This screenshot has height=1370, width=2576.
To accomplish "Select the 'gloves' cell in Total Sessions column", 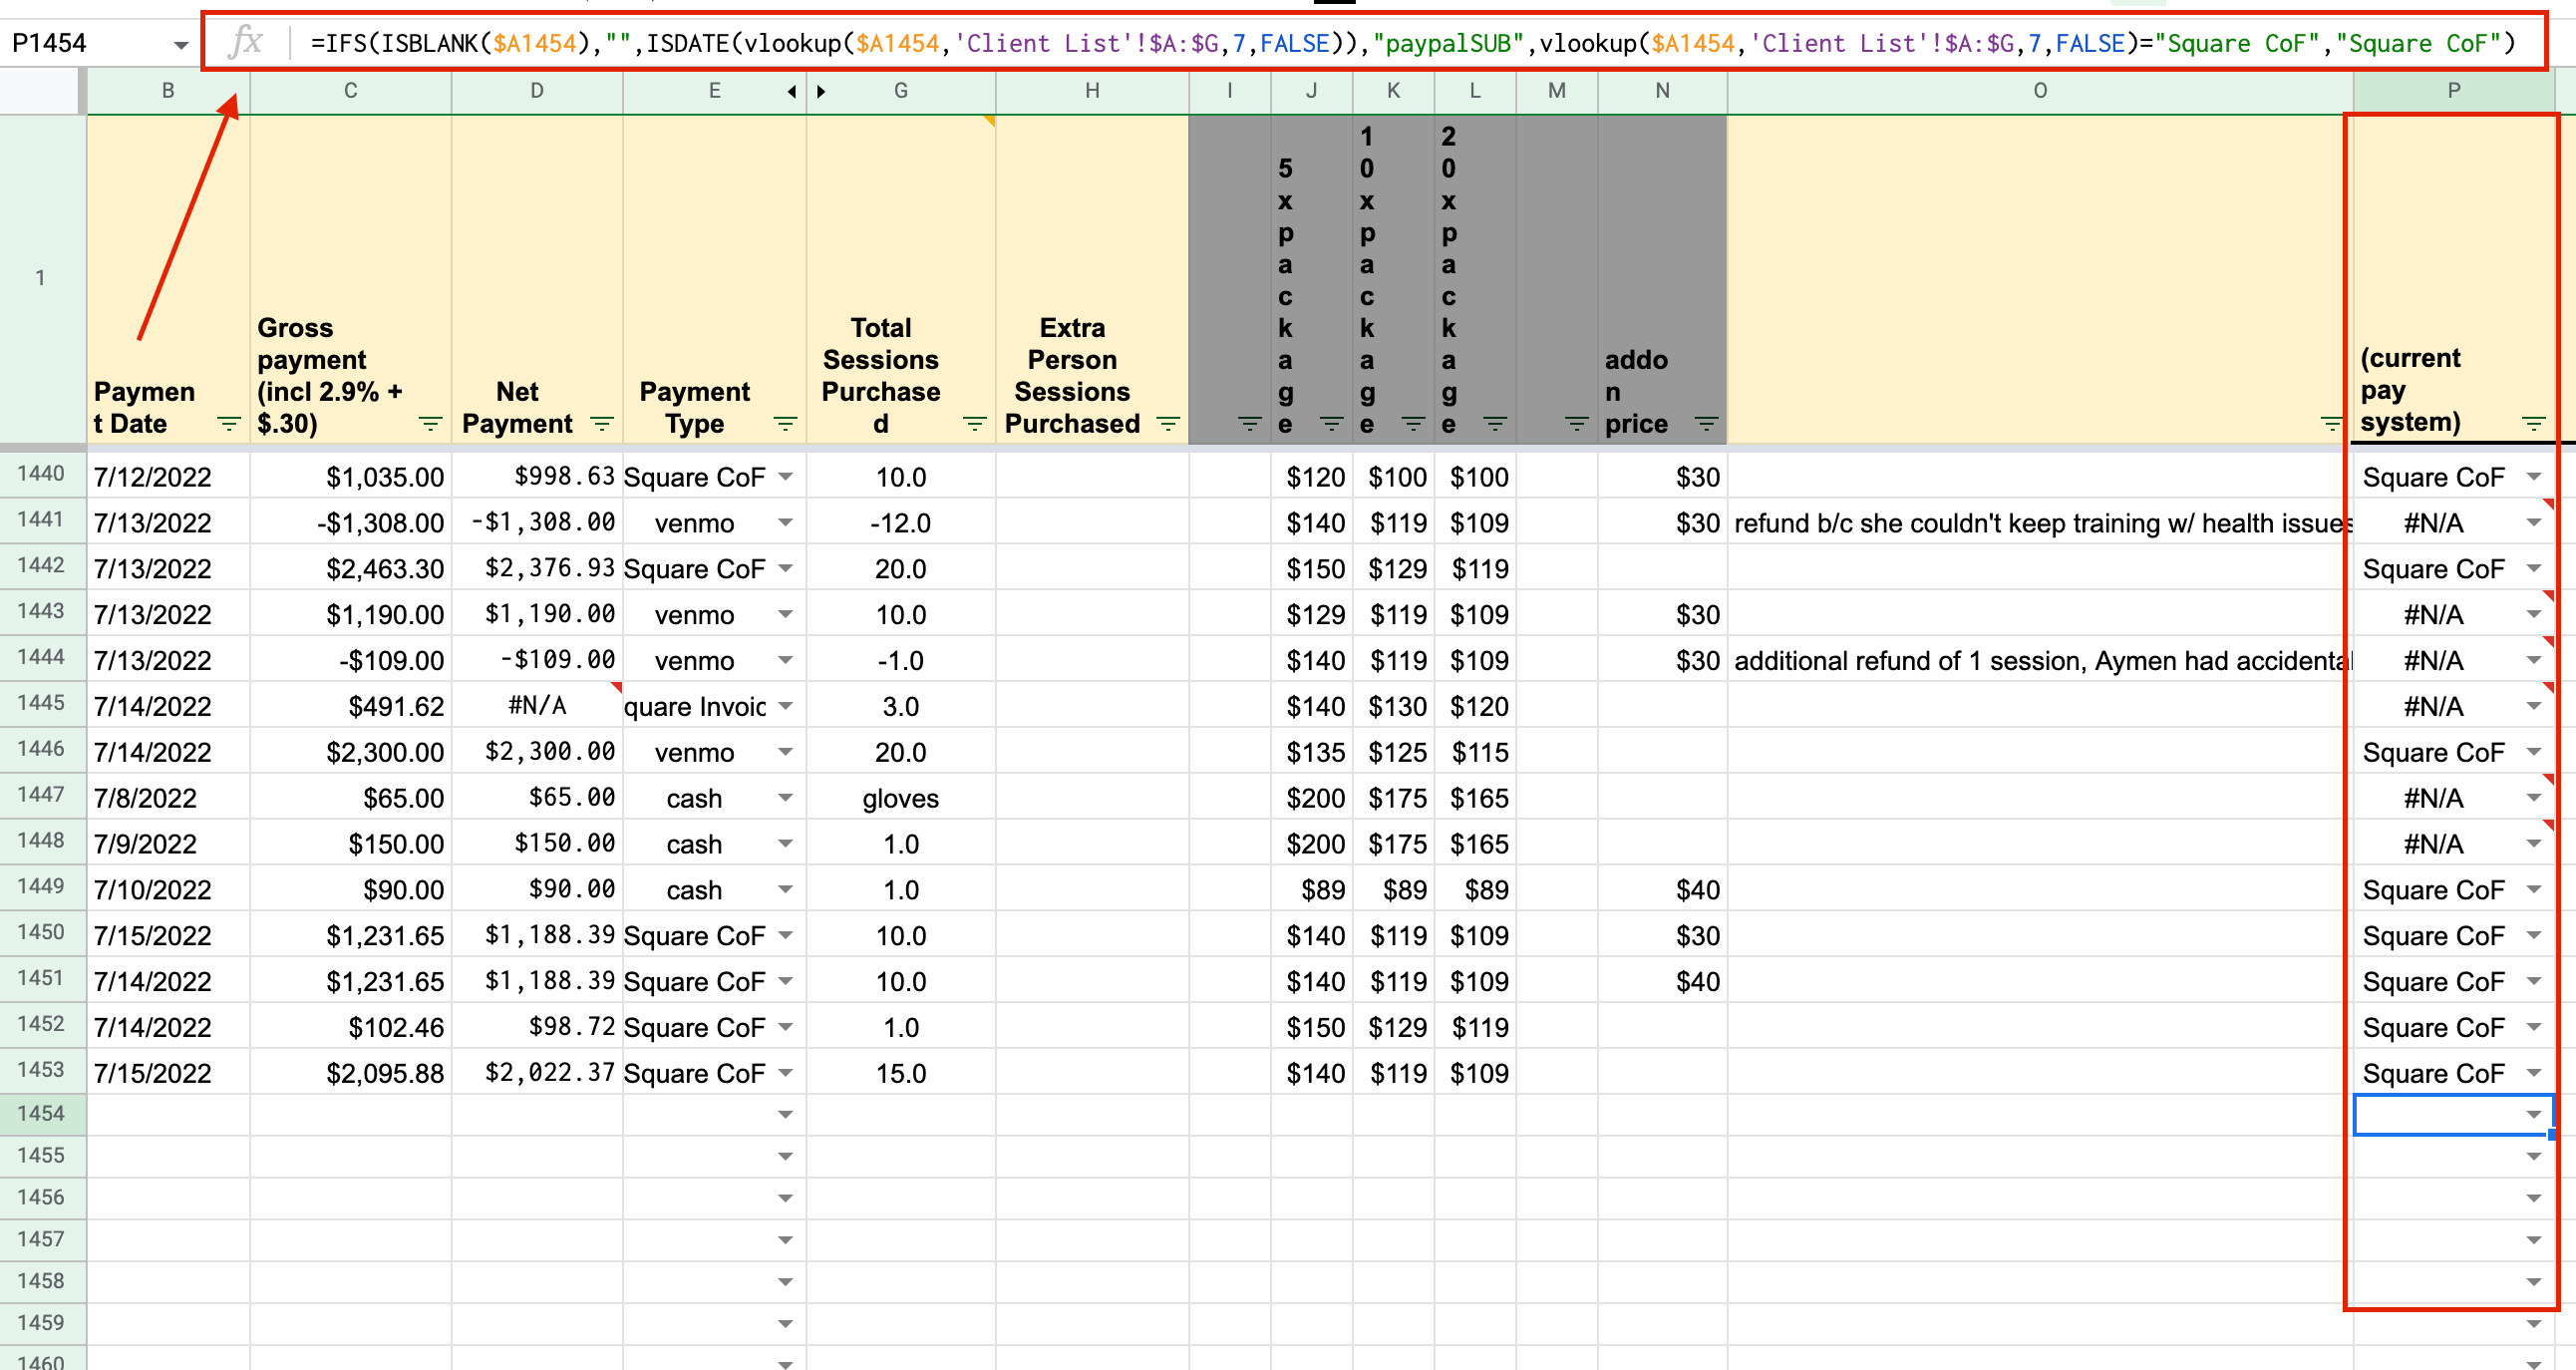I will pos(900,798).
